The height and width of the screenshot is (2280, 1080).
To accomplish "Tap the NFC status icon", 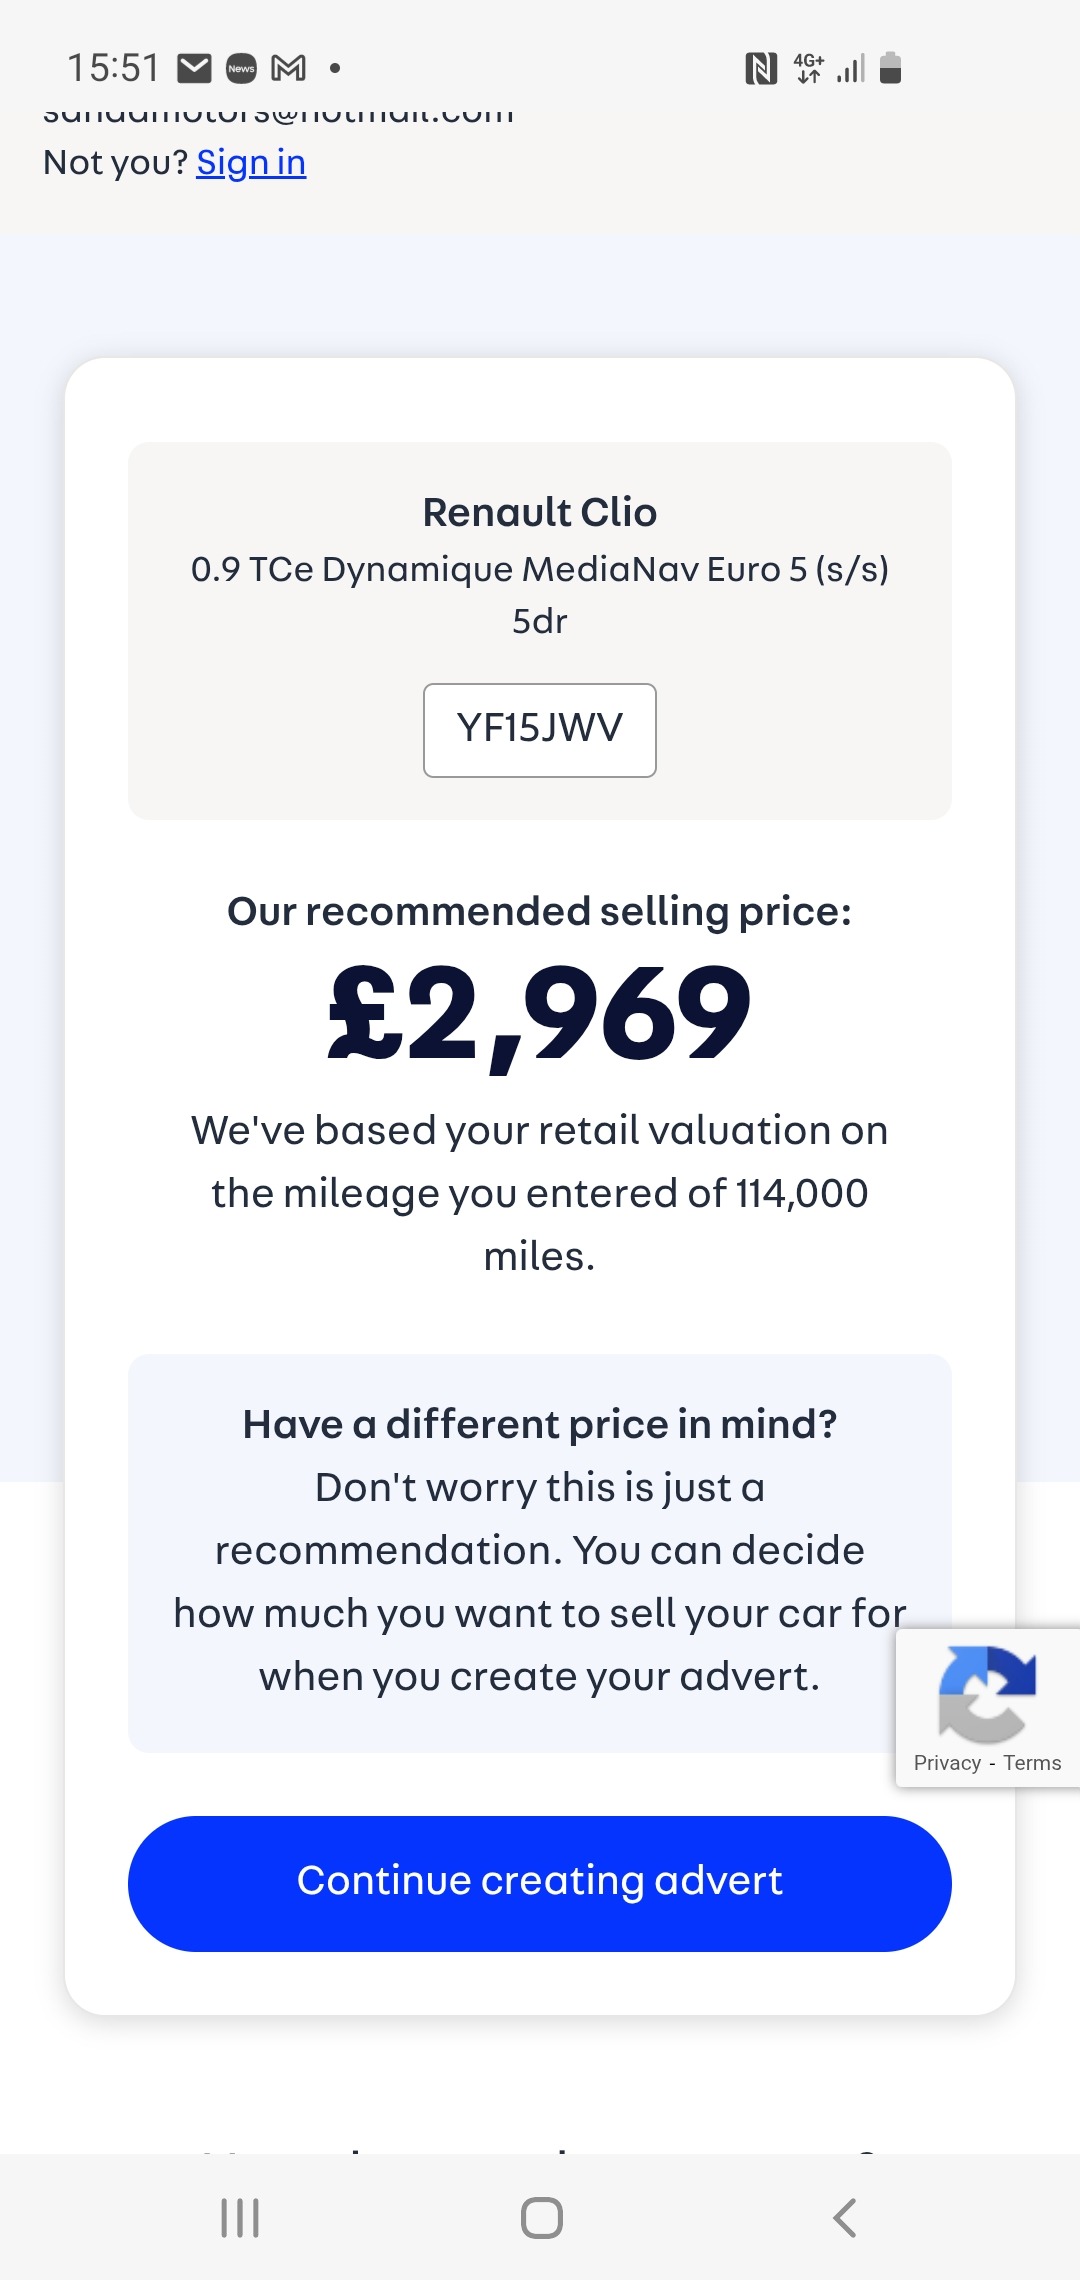I will coord(761,68).
